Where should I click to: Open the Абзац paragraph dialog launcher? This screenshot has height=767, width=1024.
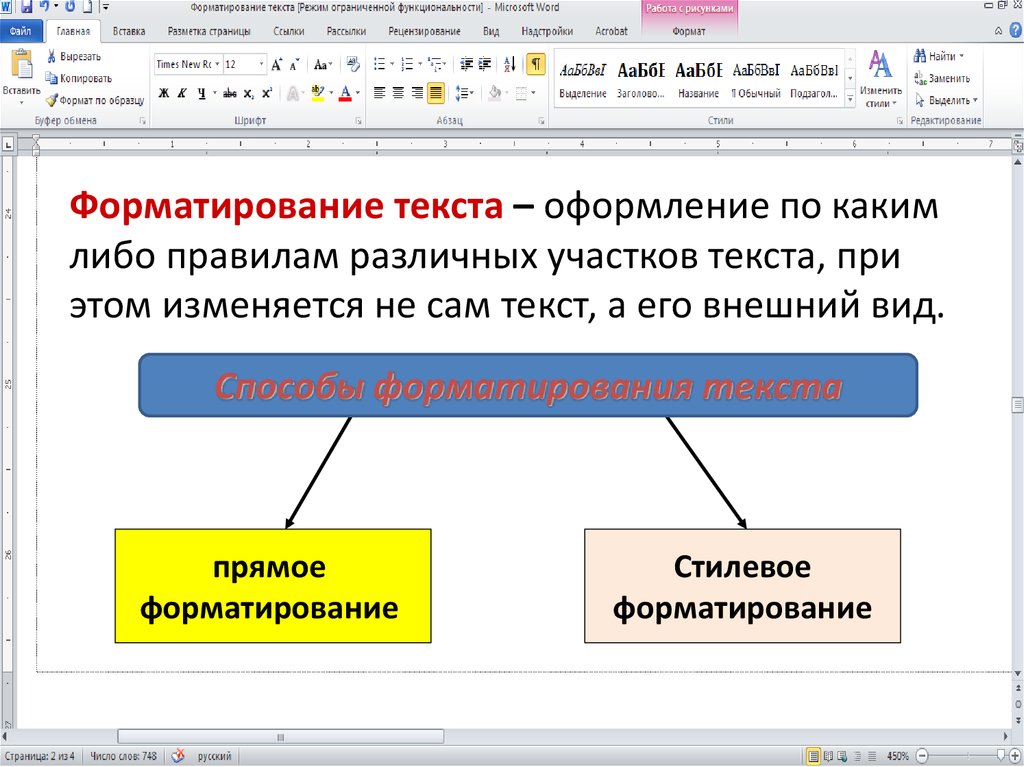(541, 121)
